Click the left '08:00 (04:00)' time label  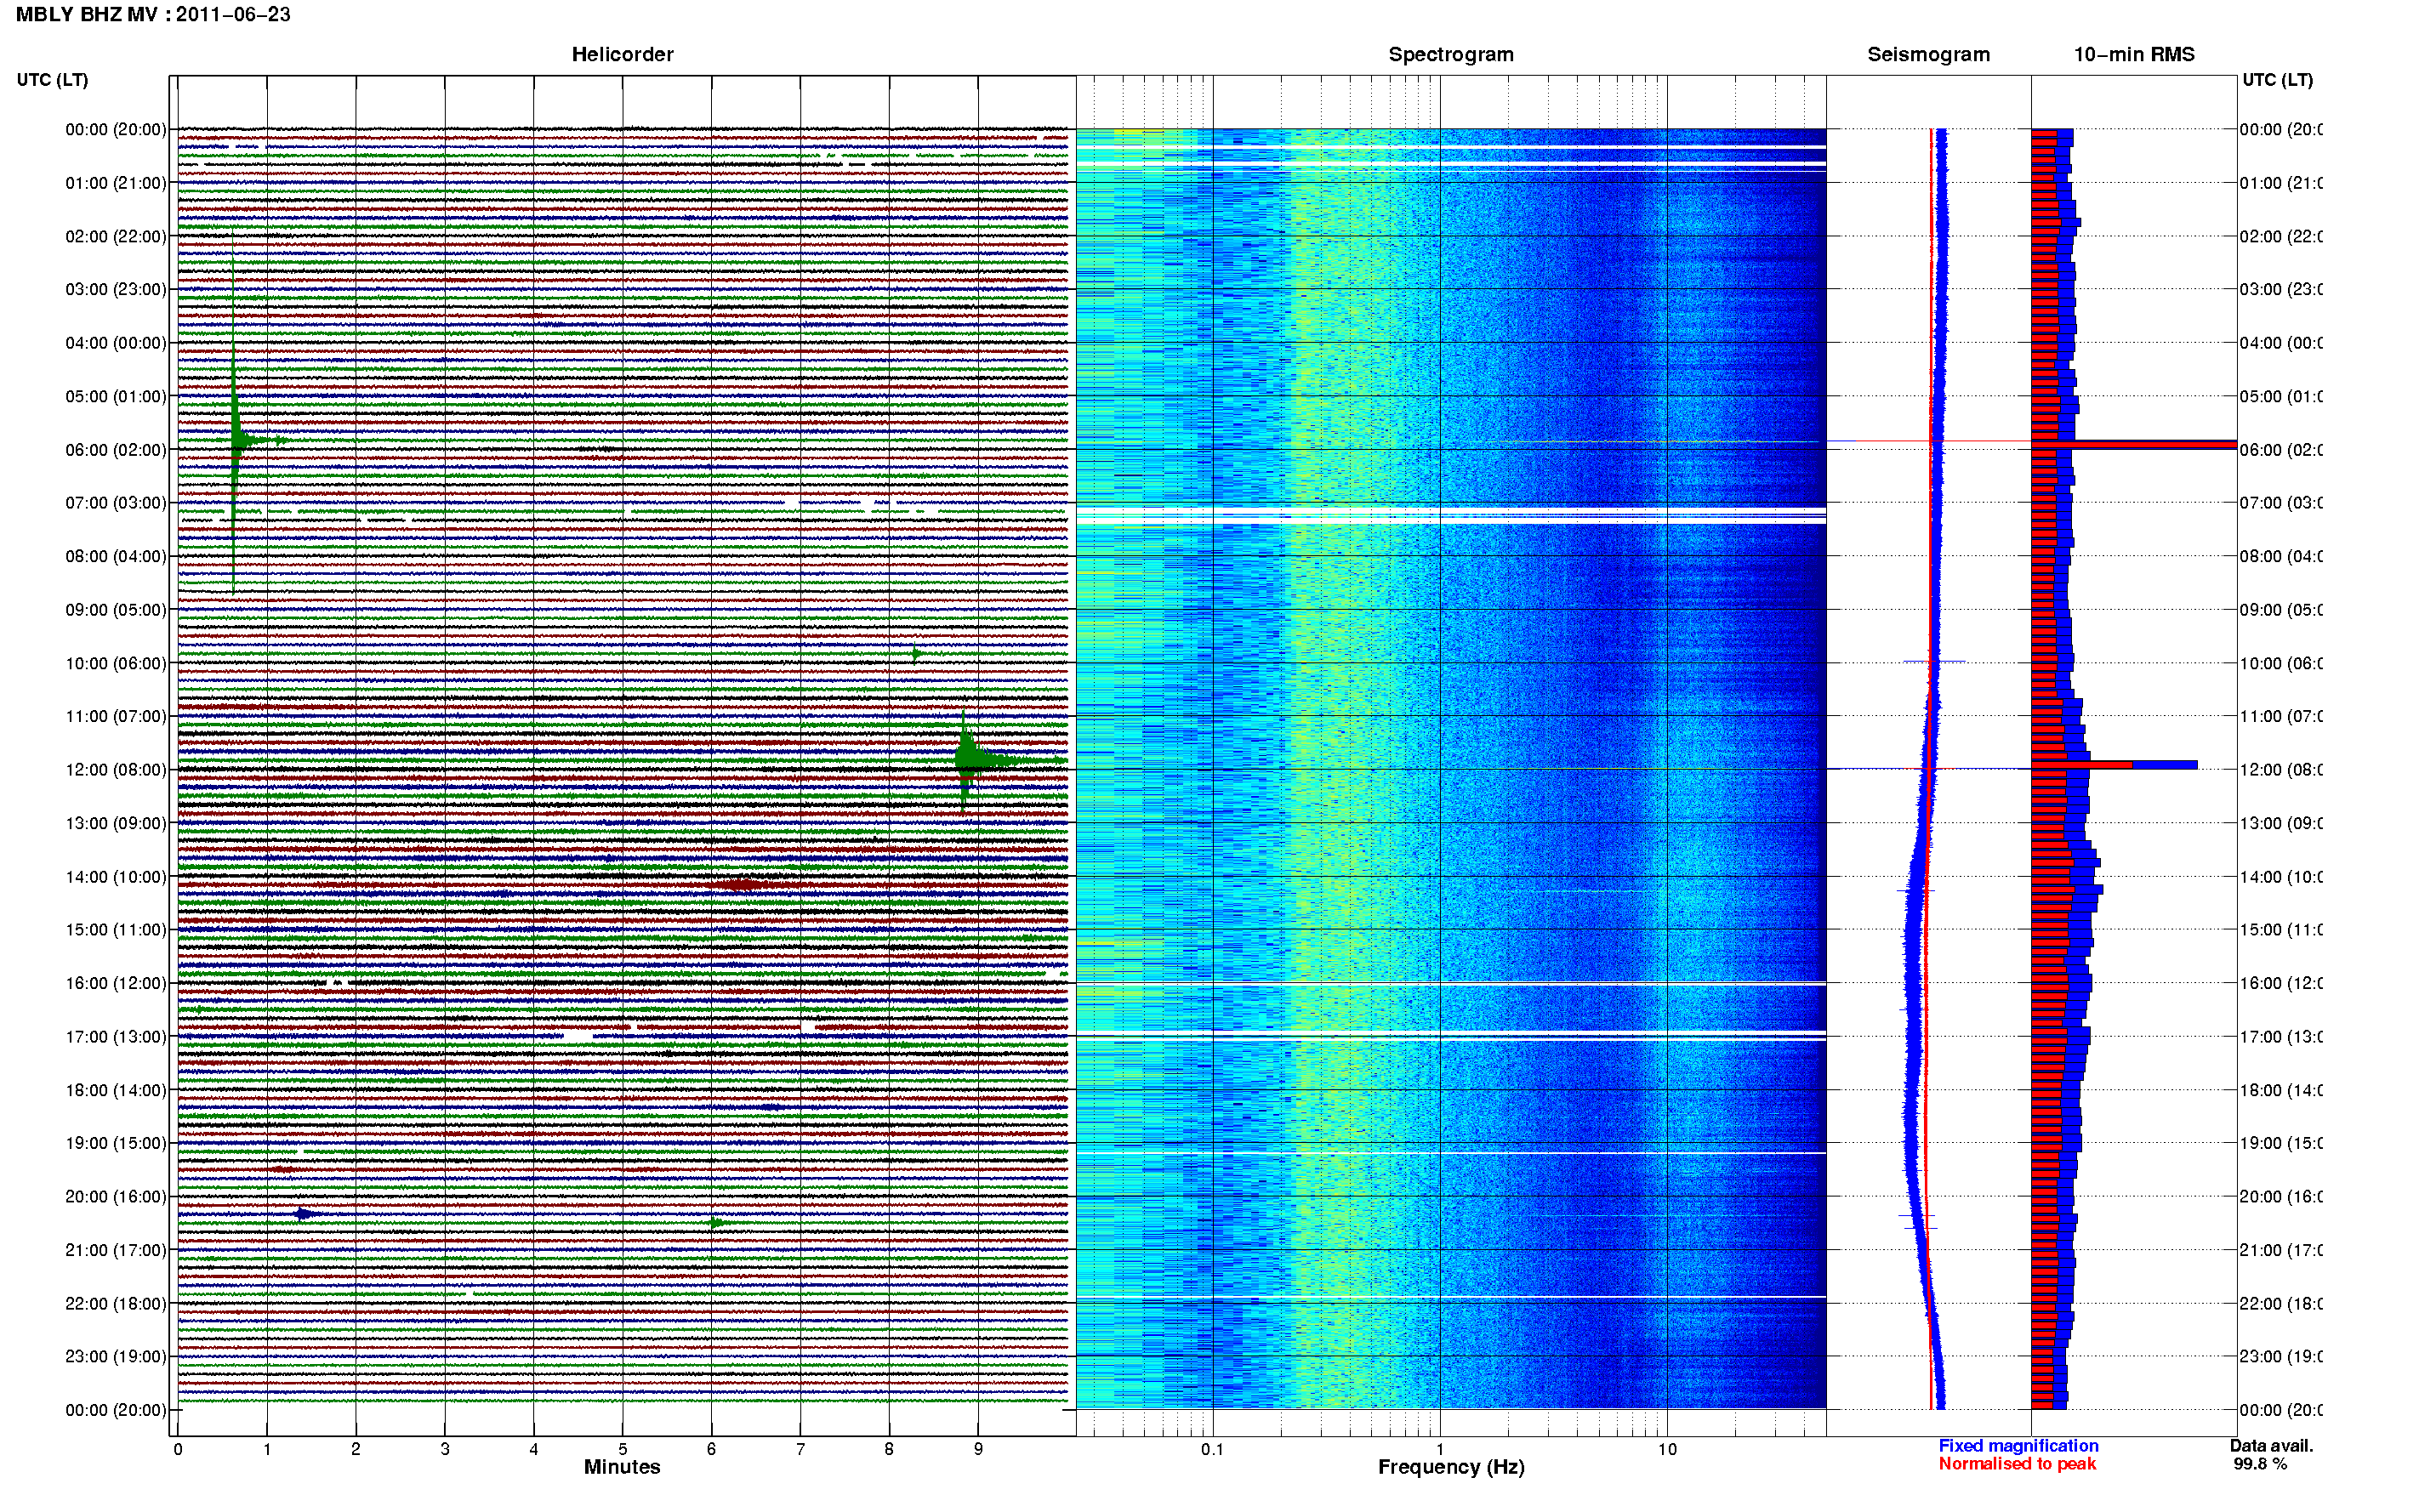(x=116, y=556)
